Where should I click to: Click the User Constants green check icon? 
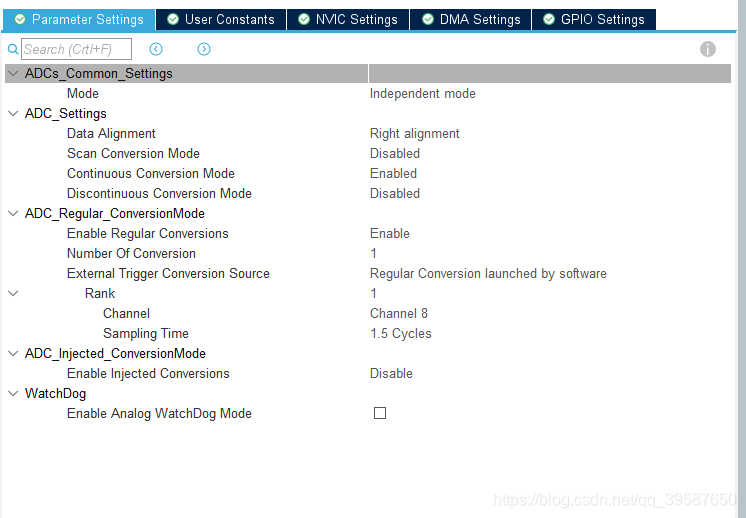pyautogui.click(x=173, y=19)
